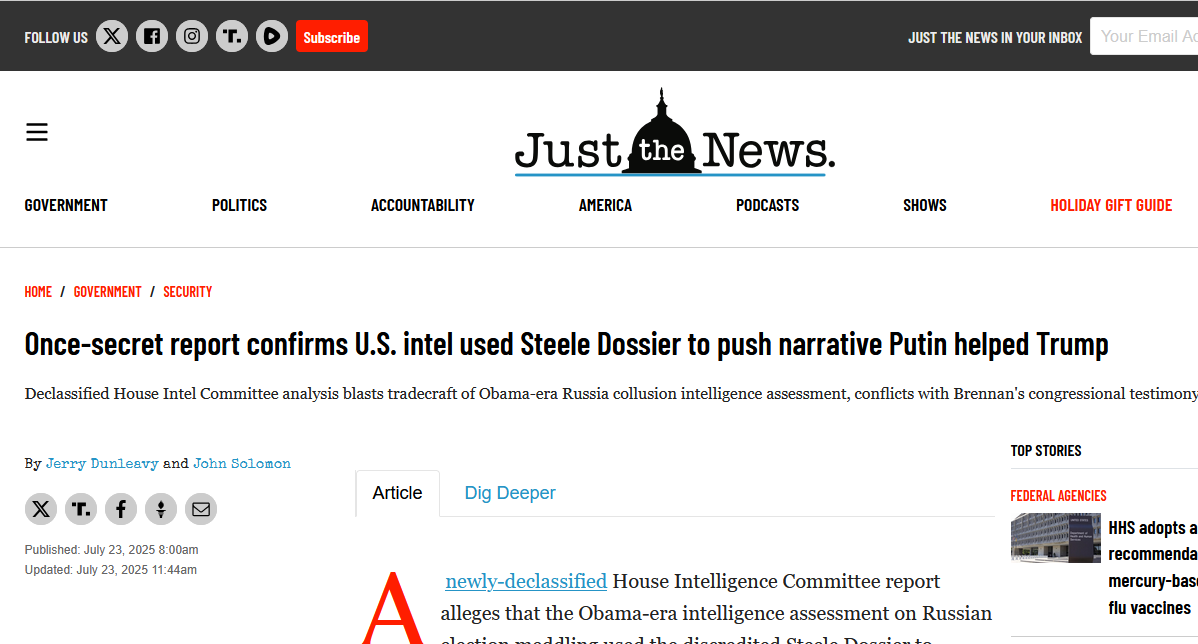Switch to the Dig Deeper tab
The height and width of the screenshot is (644, 1198).
tap(510, 494)
